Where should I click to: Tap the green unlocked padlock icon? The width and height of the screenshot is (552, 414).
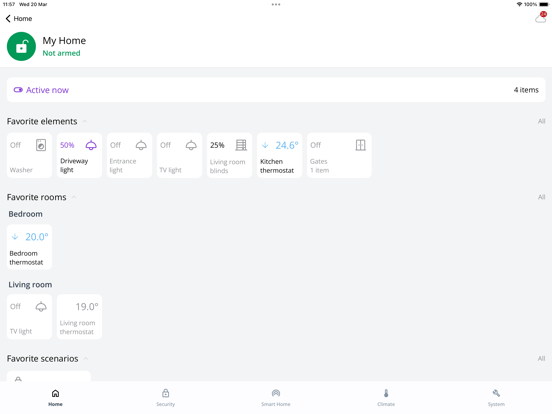21,46
